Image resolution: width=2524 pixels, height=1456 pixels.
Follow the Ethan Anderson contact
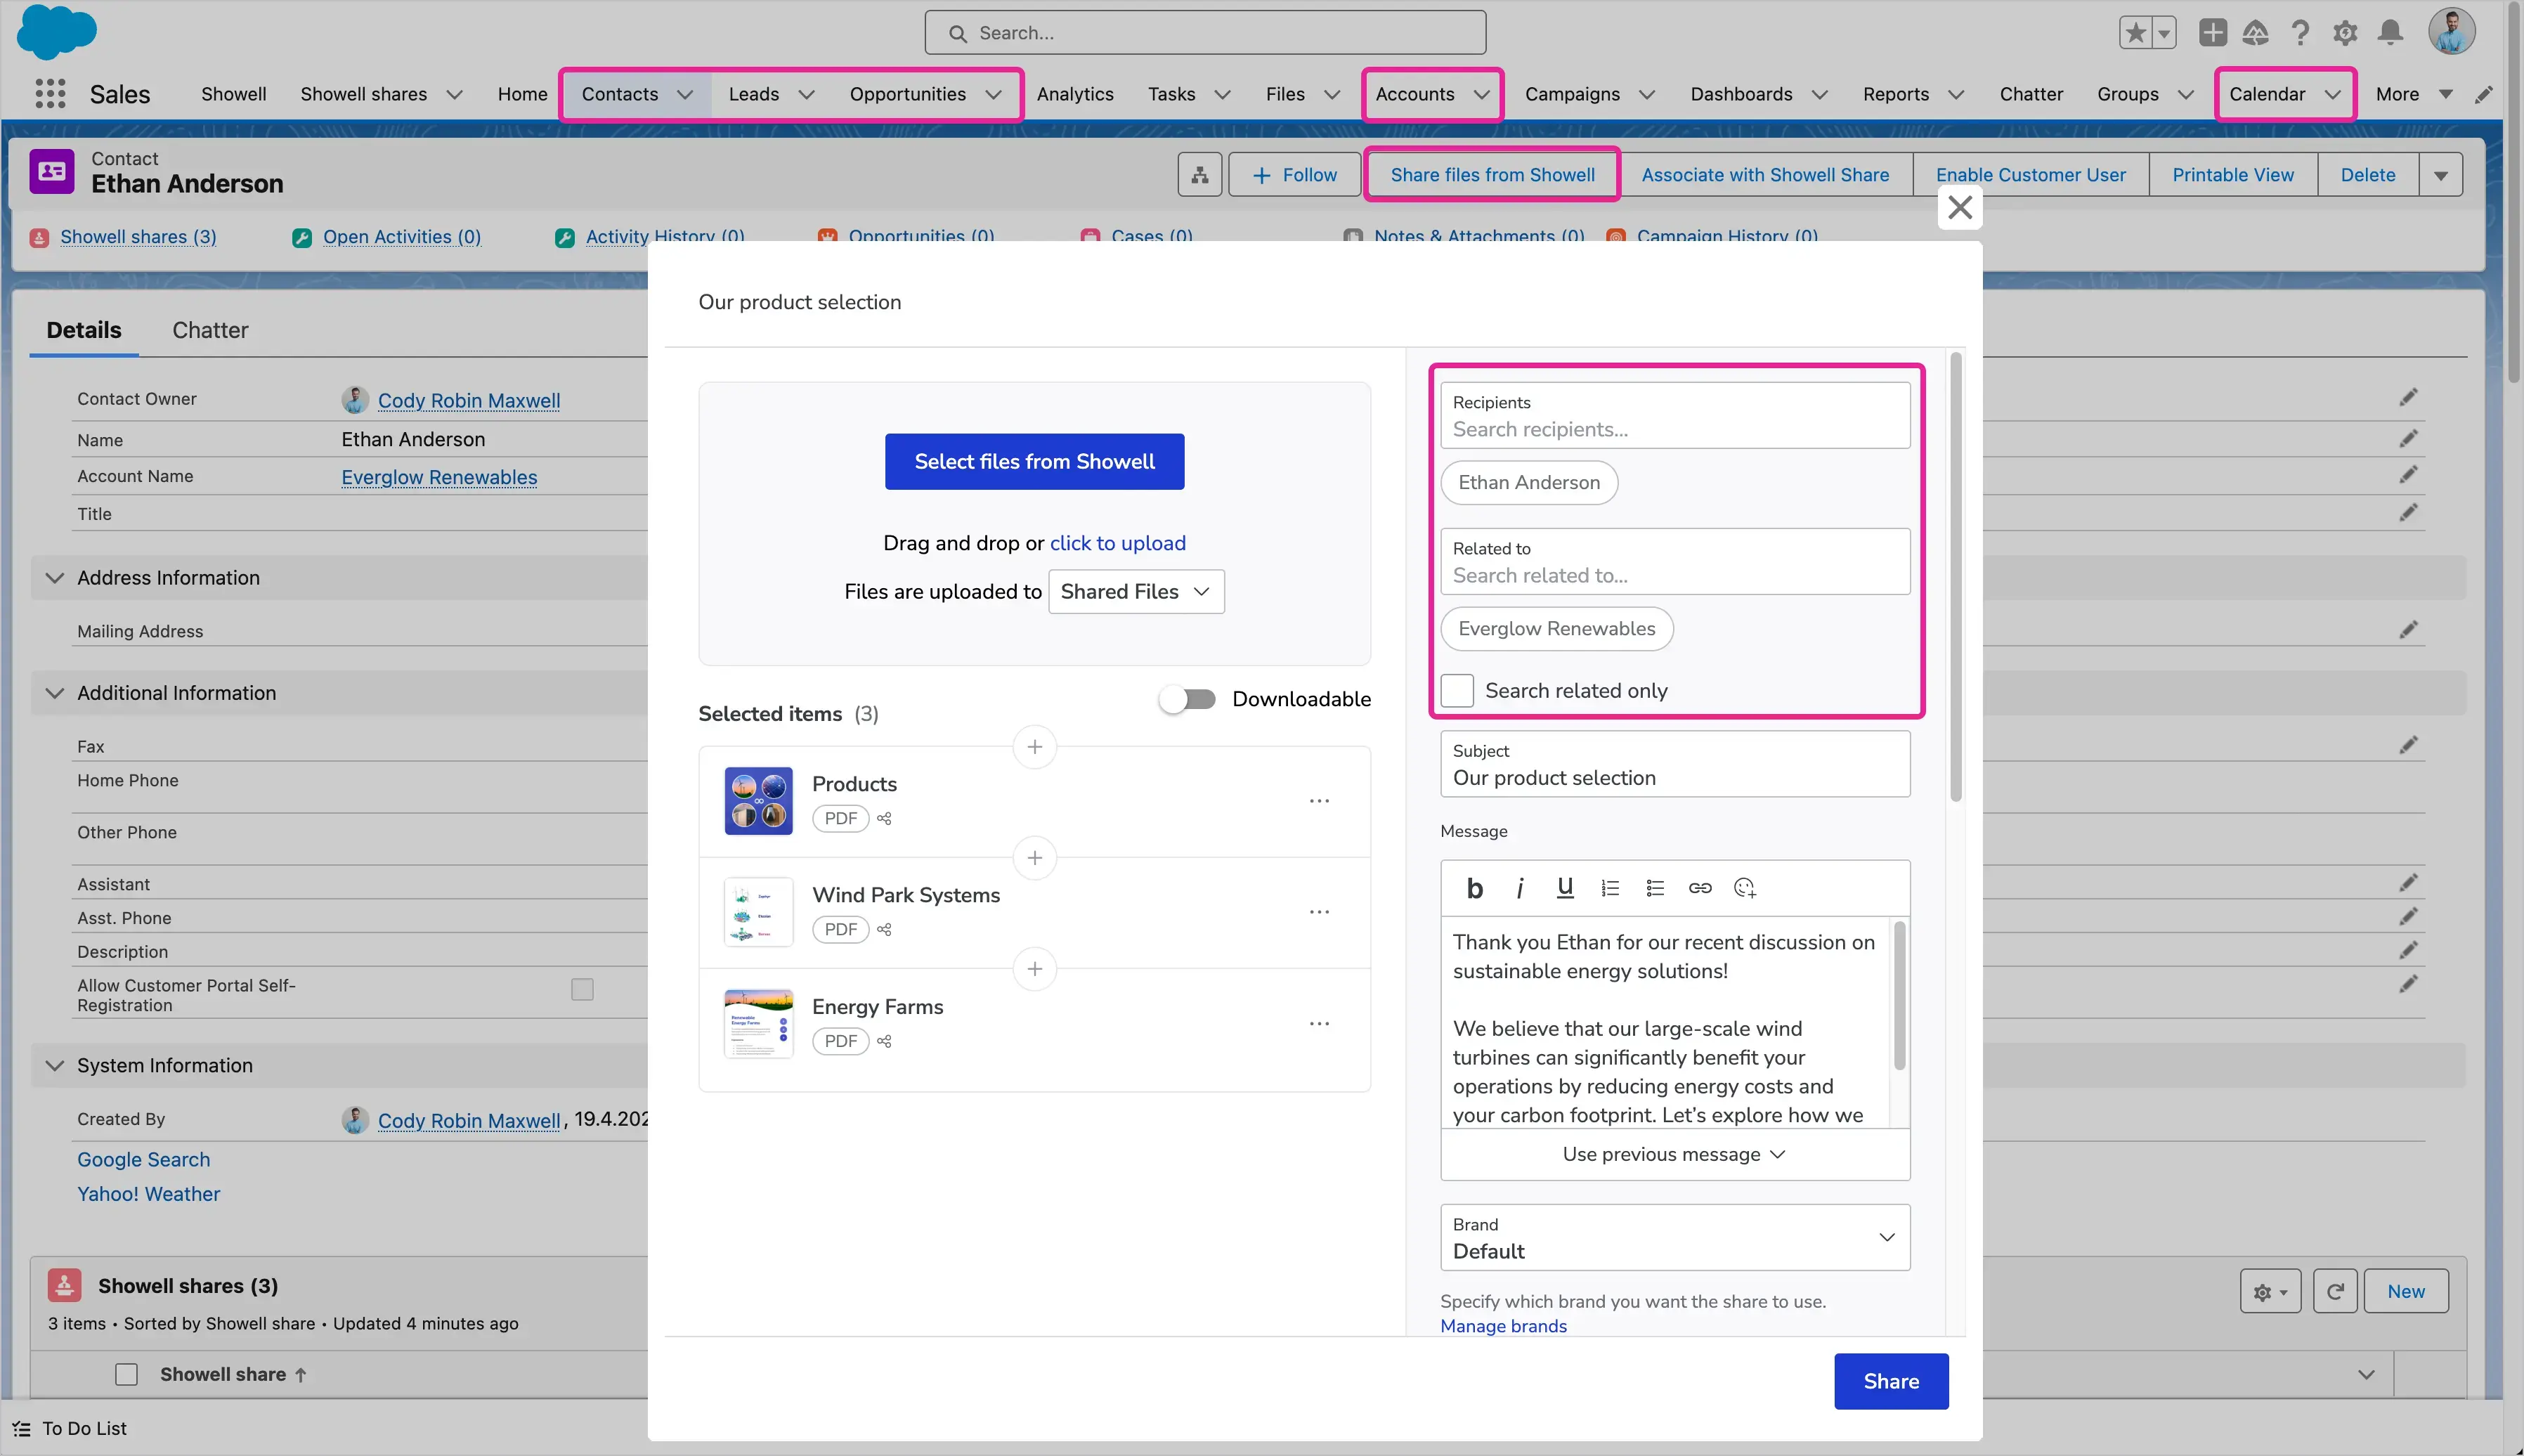coord(1294,175)
